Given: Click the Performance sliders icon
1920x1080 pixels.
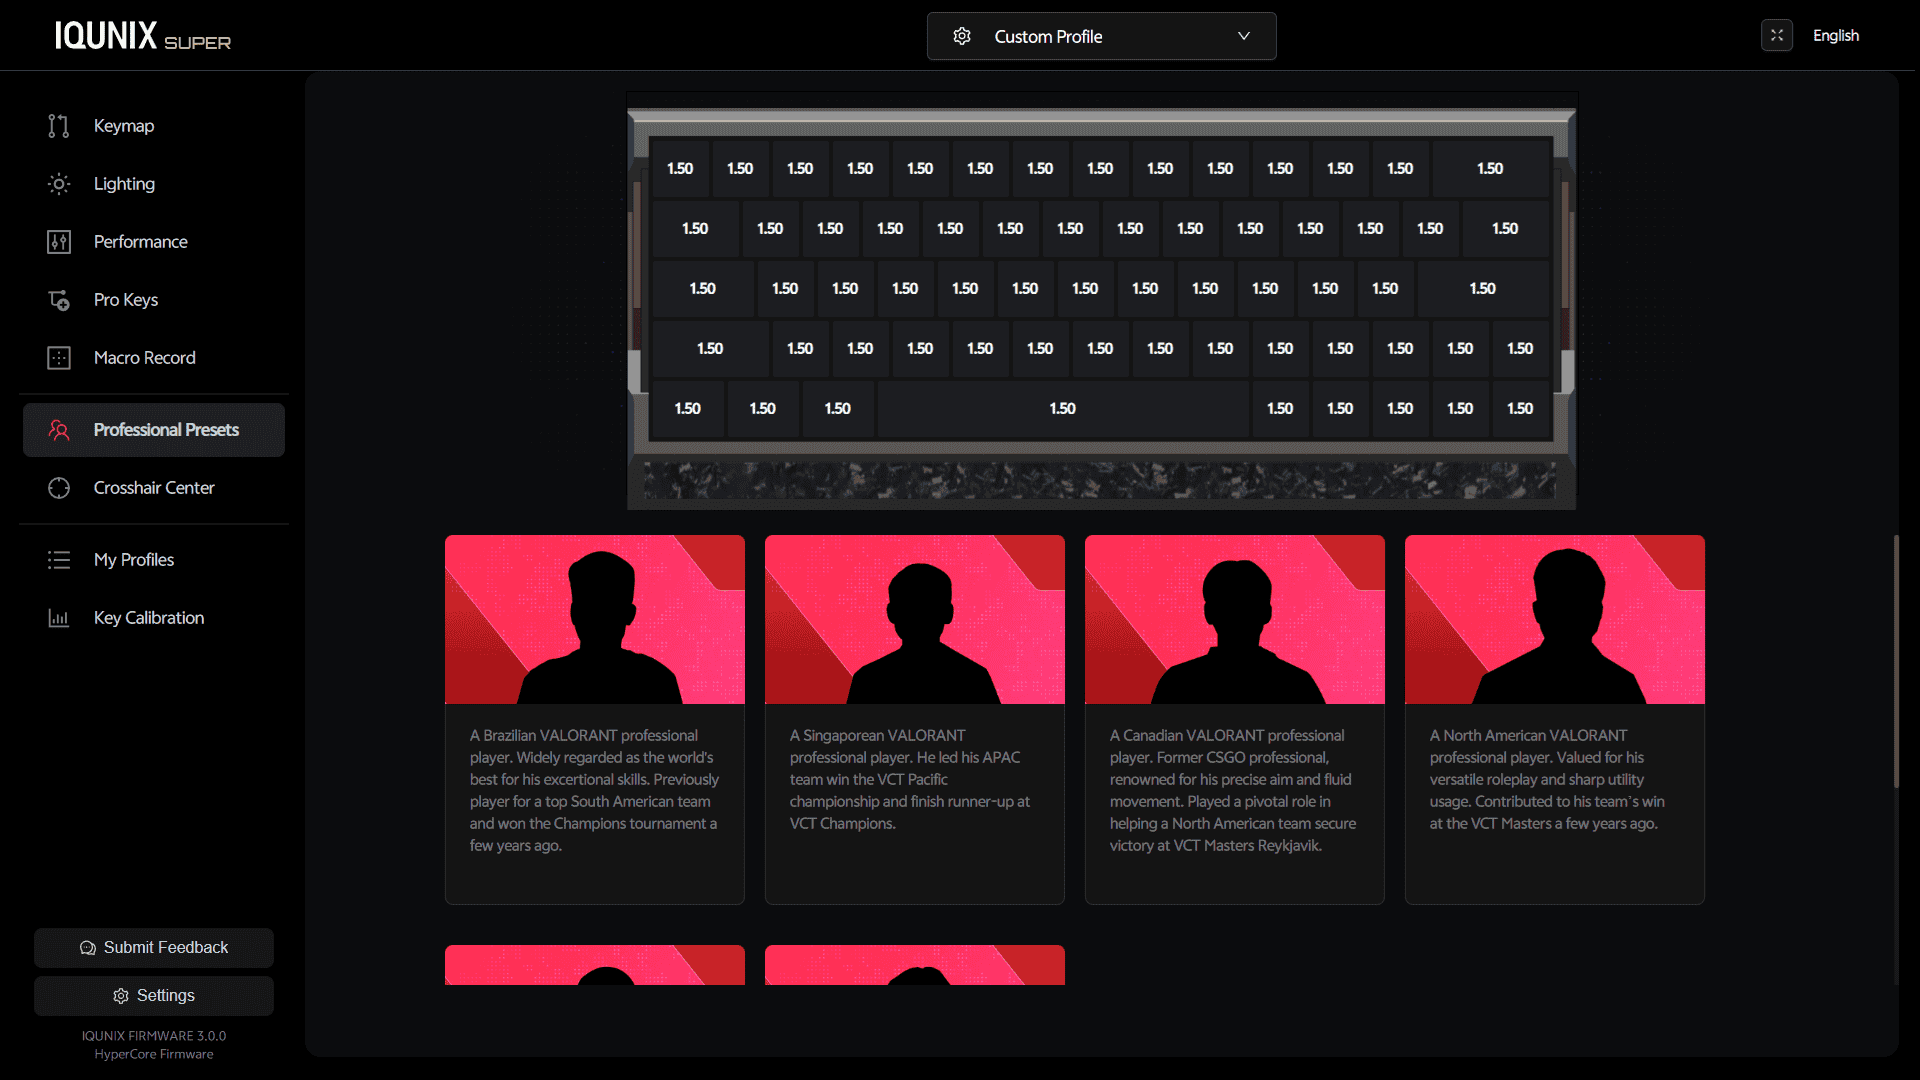Looking at the screenshot, I should pos(59,242).
